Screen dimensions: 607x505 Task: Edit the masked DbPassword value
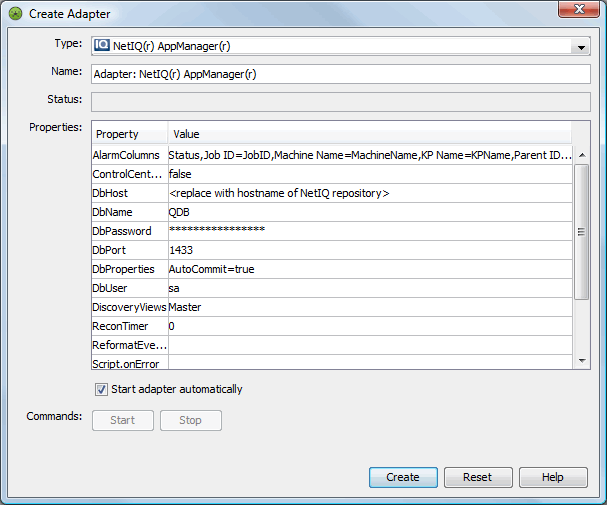[x=370, y=231]
